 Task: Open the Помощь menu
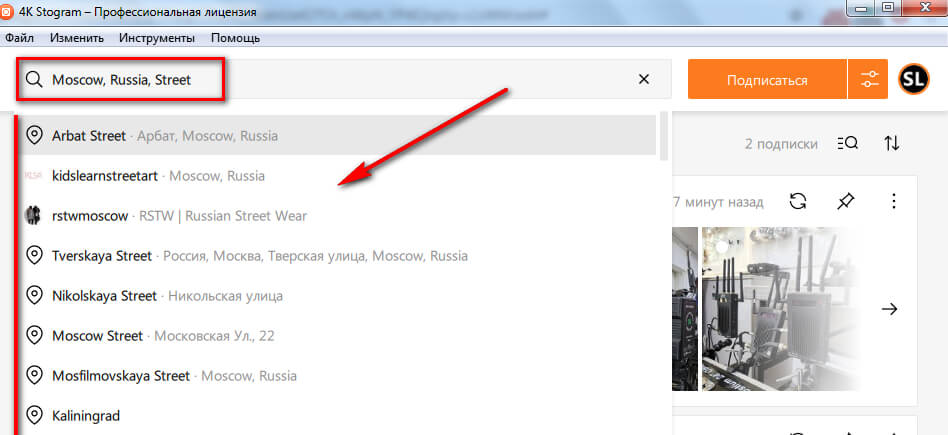tap(235, 38)
